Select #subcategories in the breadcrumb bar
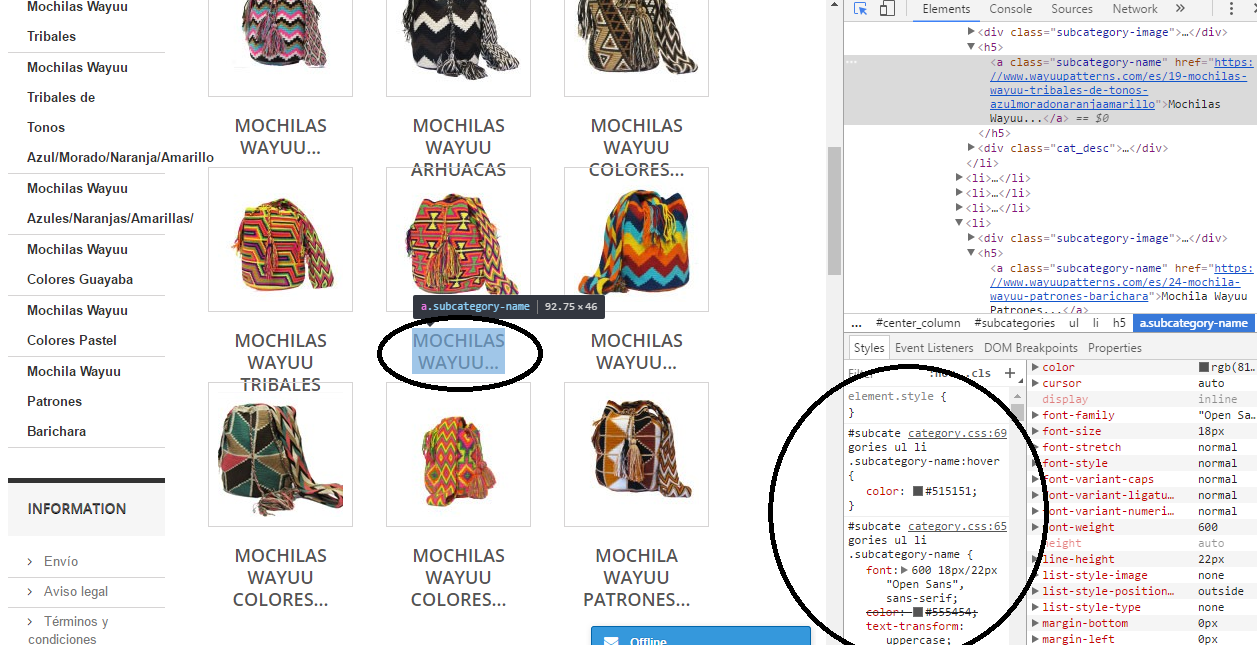Image resolution: width=1257 pixels, height=645 pixels. [1014, 323]
